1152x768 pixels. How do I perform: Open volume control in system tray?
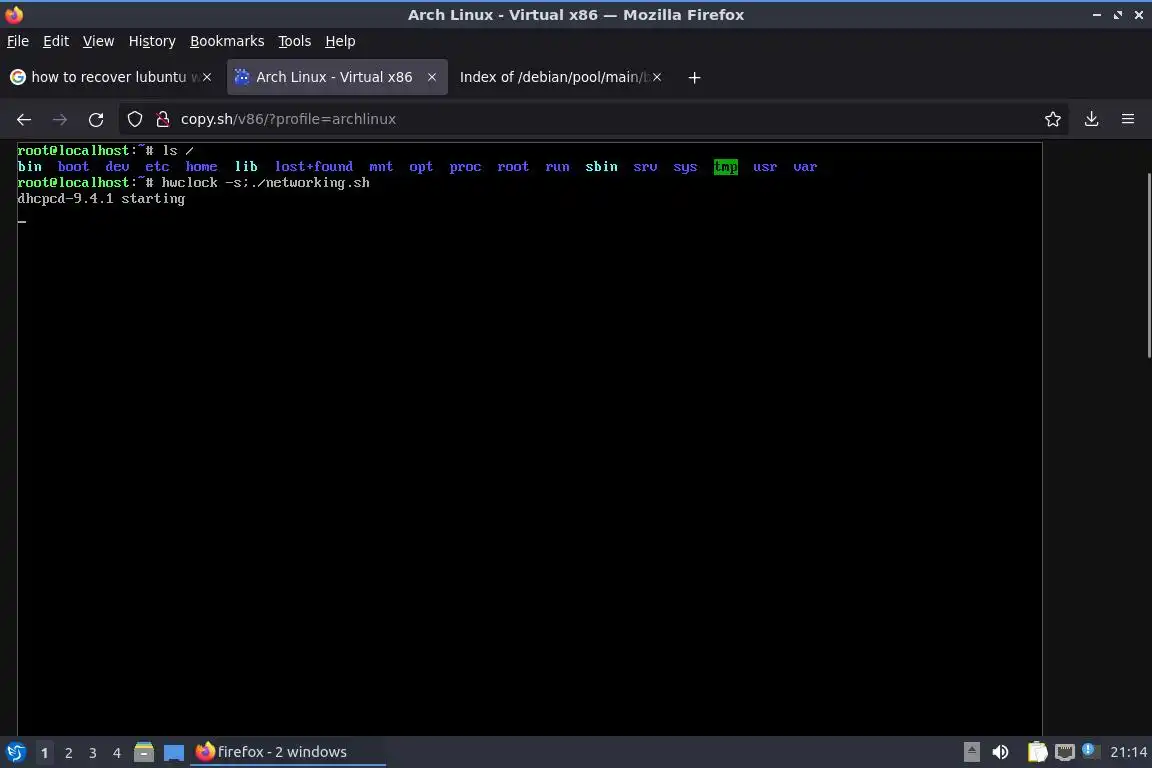pos(1000,752)
